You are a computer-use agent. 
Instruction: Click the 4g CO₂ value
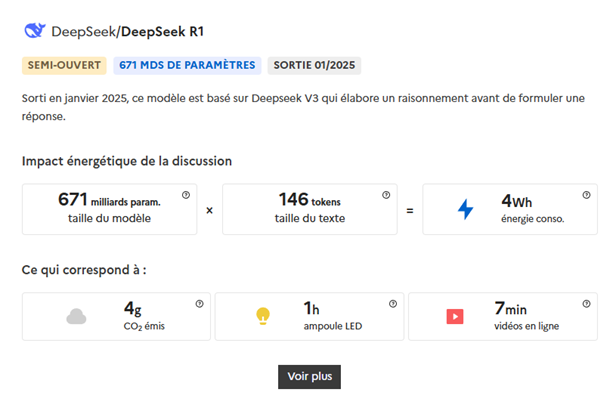[x=133, y=308]
